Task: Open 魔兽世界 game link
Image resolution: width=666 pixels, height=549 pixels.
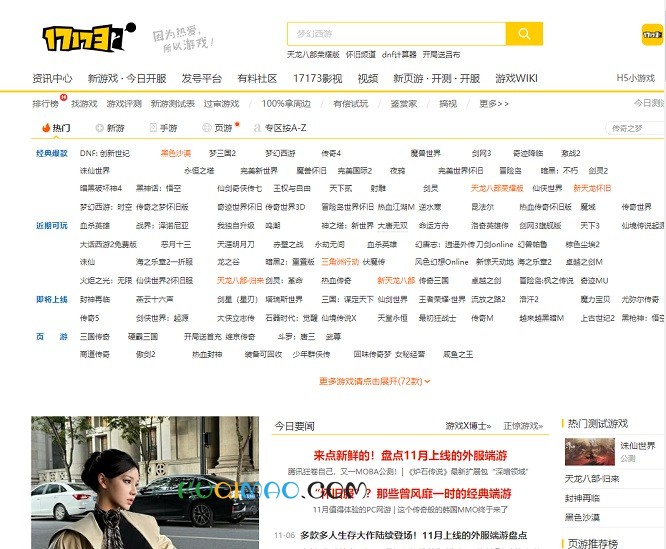Action: tap(426, 153)
